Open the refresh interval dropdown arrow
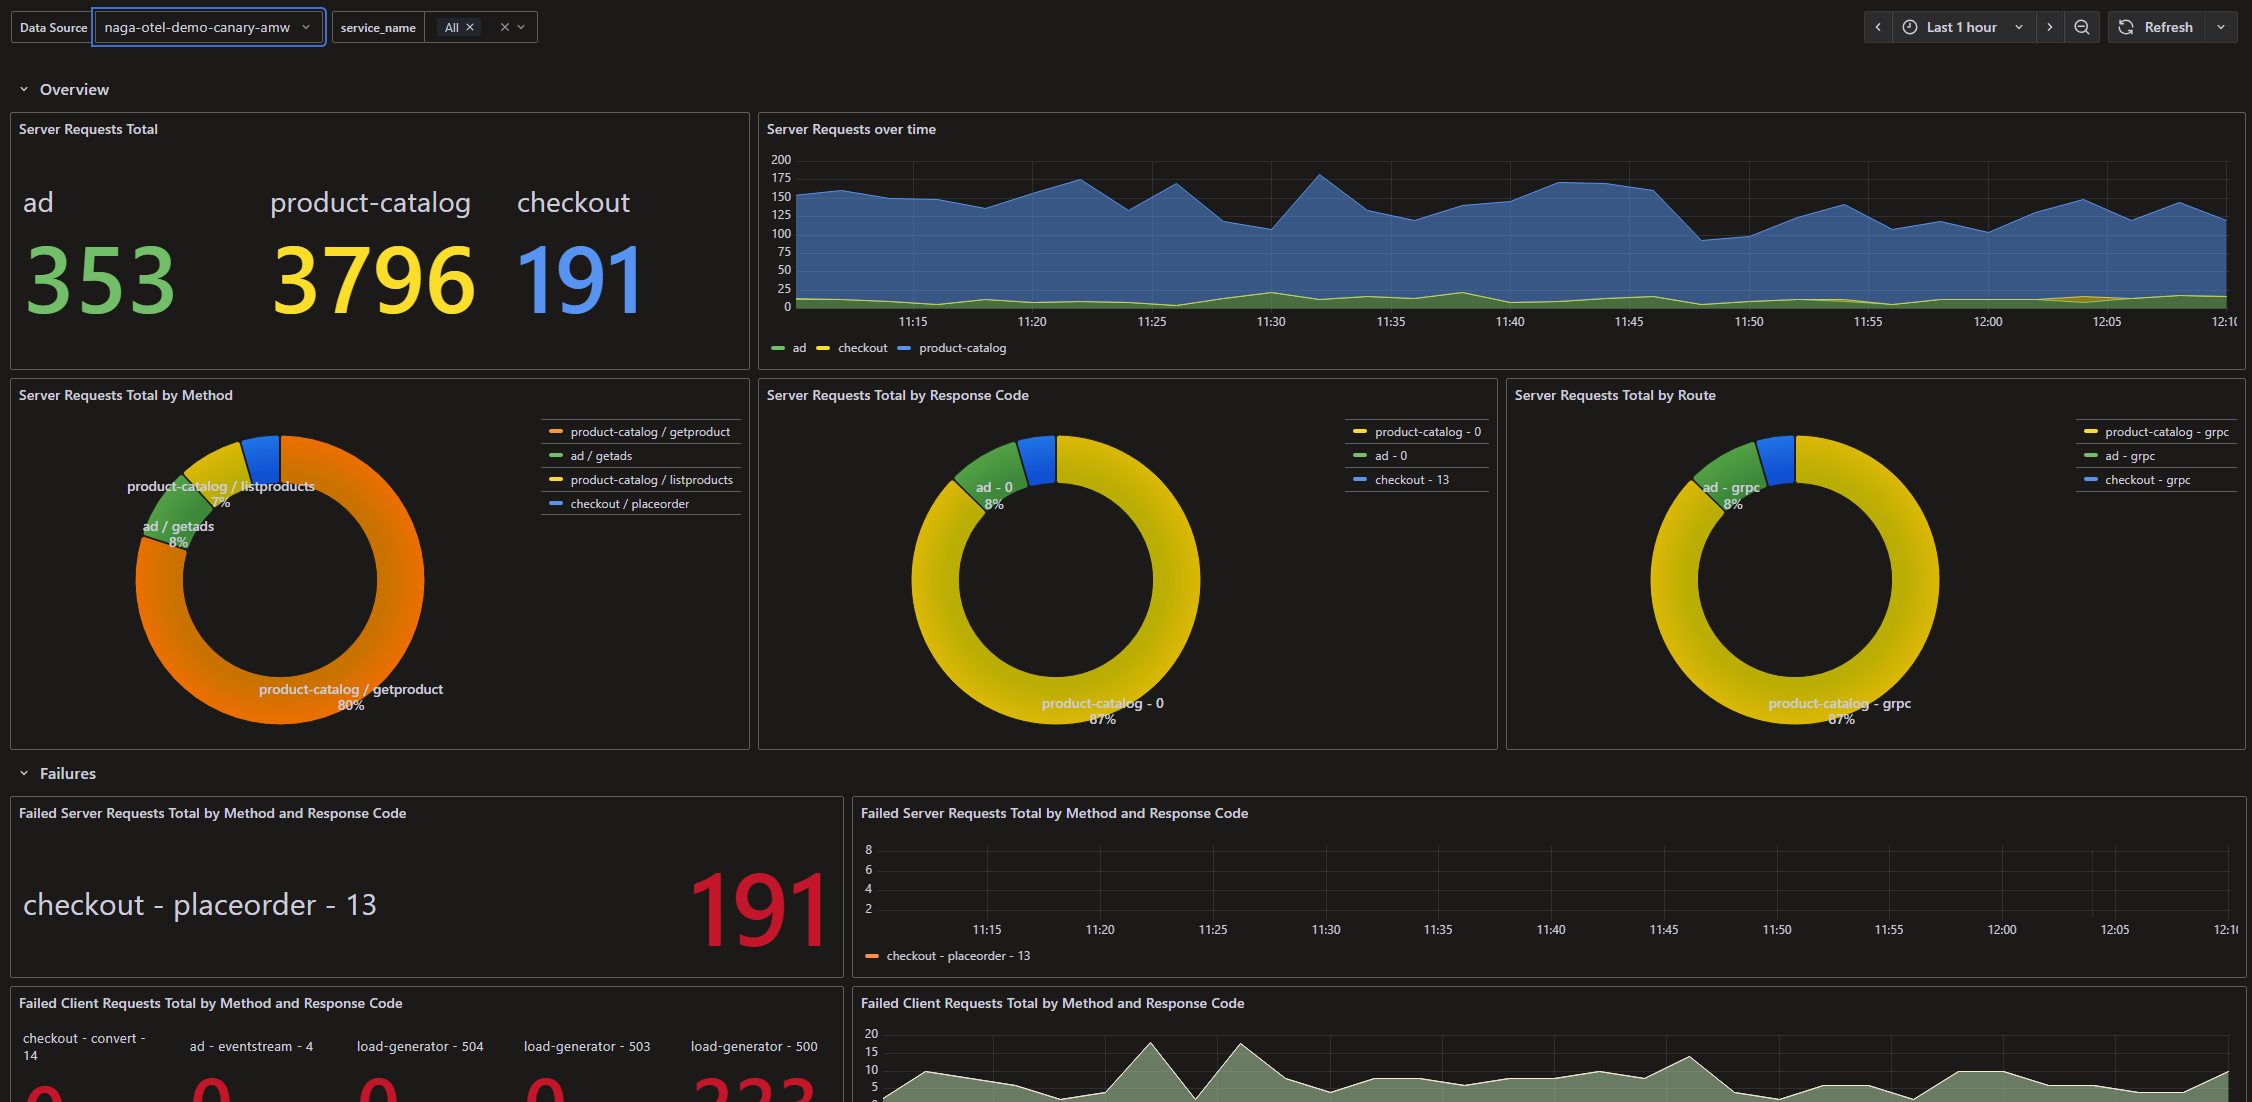The width and height of the screenshot is (2252, 1102). click(2221, 27)
